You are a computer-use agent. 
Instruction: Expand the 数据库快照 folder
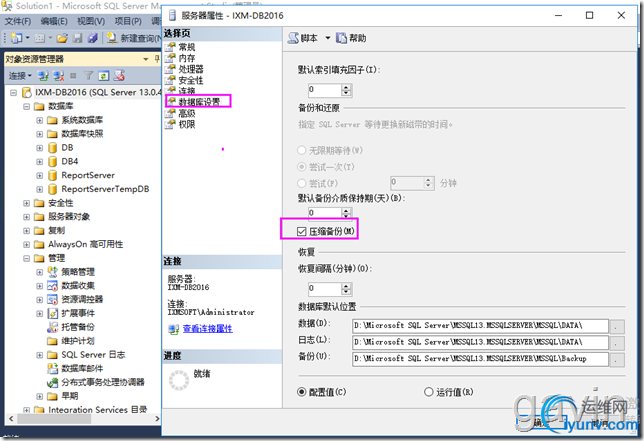(x=39, y=134)
